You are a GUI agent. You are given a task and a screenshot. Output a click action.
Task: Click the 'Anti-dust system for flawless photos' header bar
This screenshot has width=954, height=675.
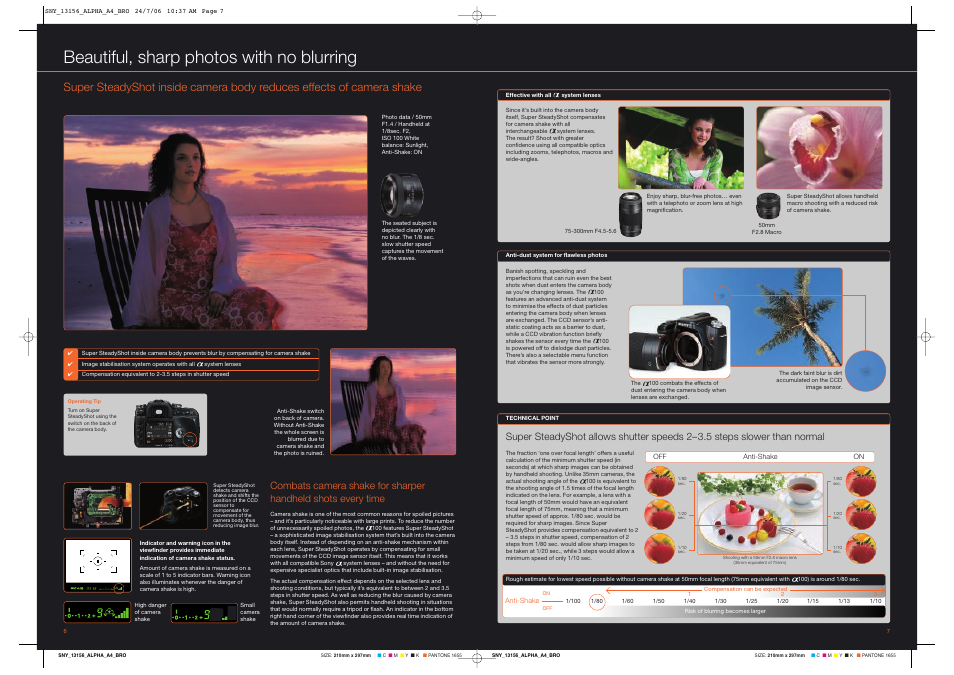point(694,256)
